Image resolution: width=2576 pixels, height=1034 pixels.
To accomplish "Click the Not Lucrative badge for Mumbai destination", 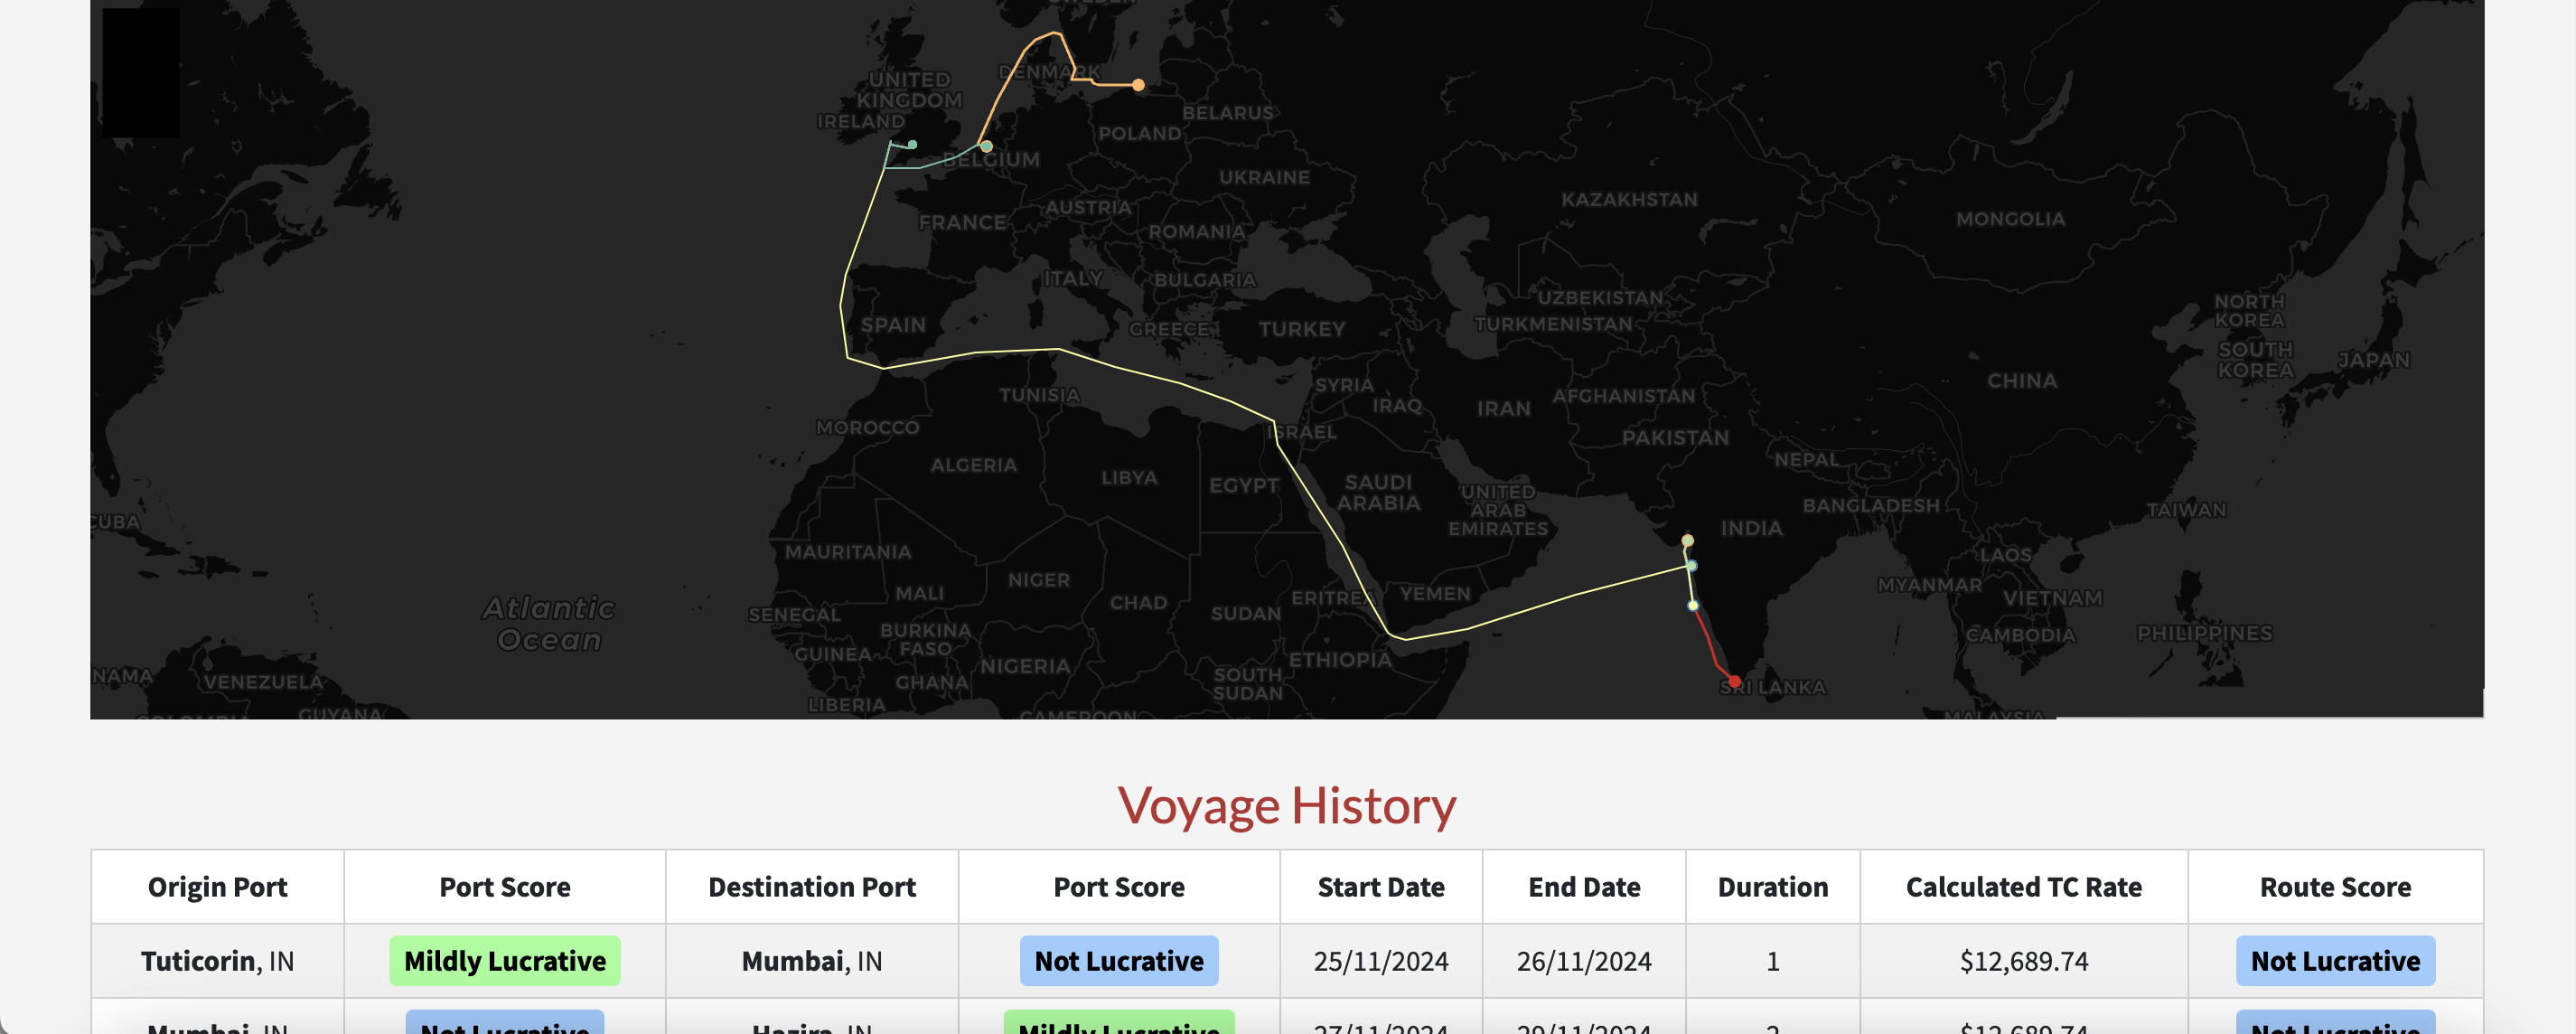I will click(x=1119, y=961).
